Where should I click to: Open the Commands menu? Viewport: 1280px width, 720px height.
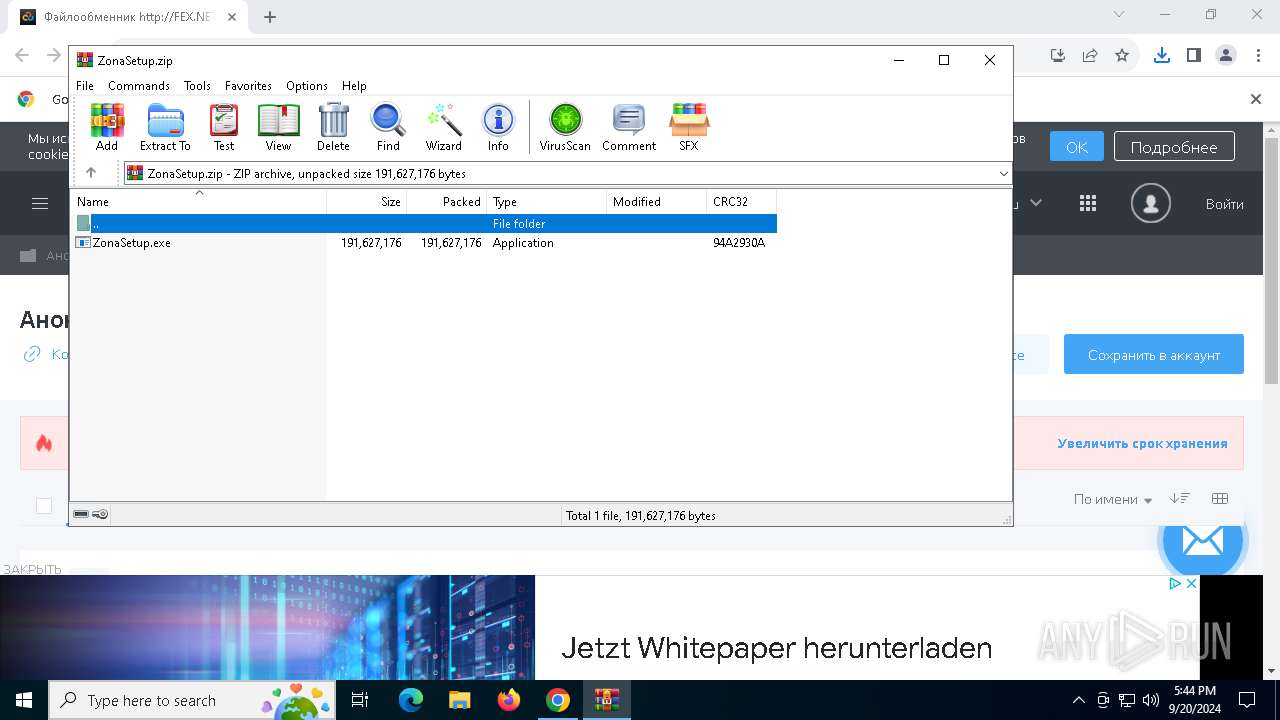(139, 86)
